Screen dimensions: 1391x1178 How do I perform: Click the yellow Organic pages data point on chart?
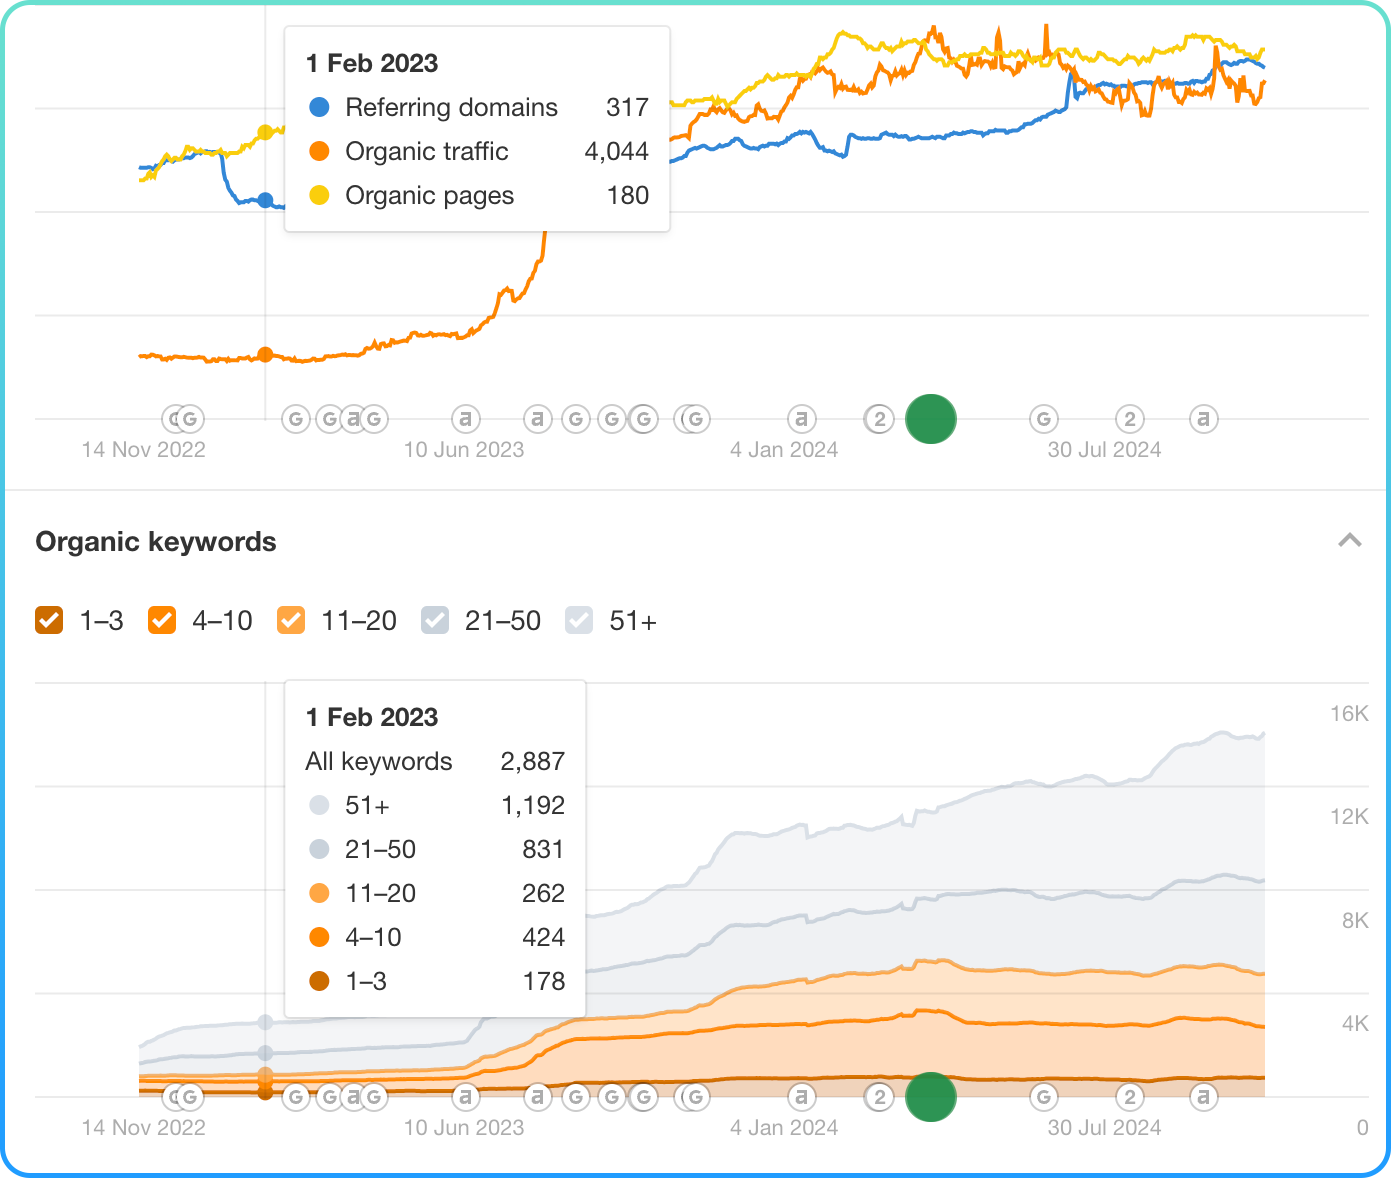tap(265, 132)
